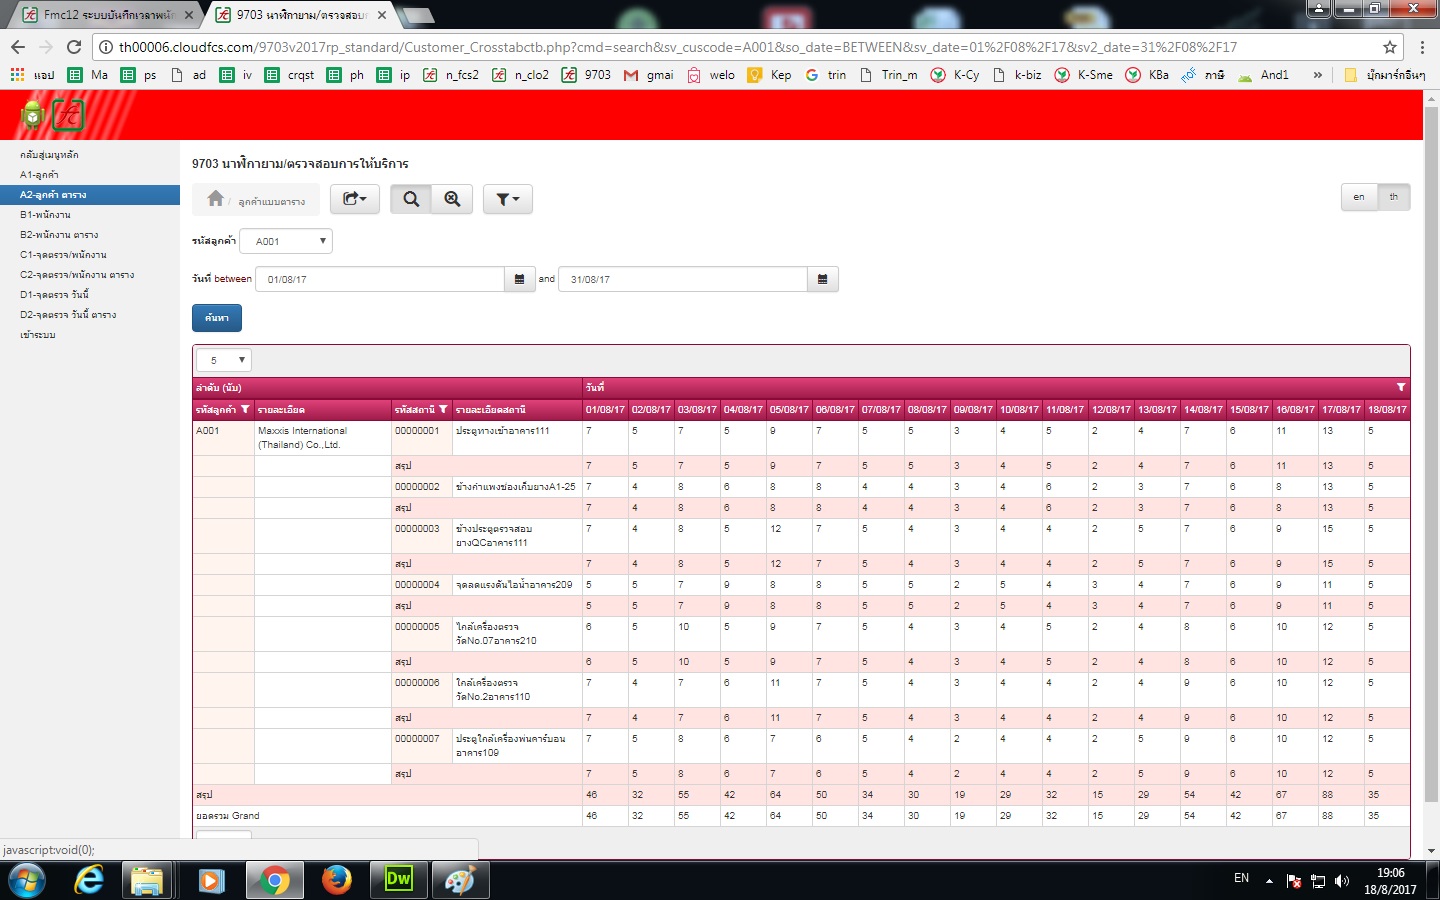1440x900 pixels.
Task: Open the filter funnel dropdown
Action: click(x=508, y=199)
